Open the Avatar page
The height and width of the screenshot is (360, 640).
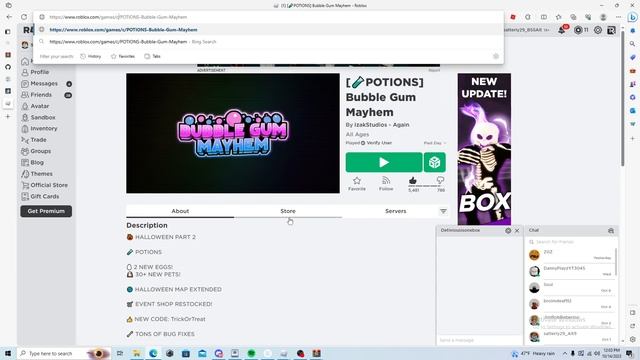35,106
